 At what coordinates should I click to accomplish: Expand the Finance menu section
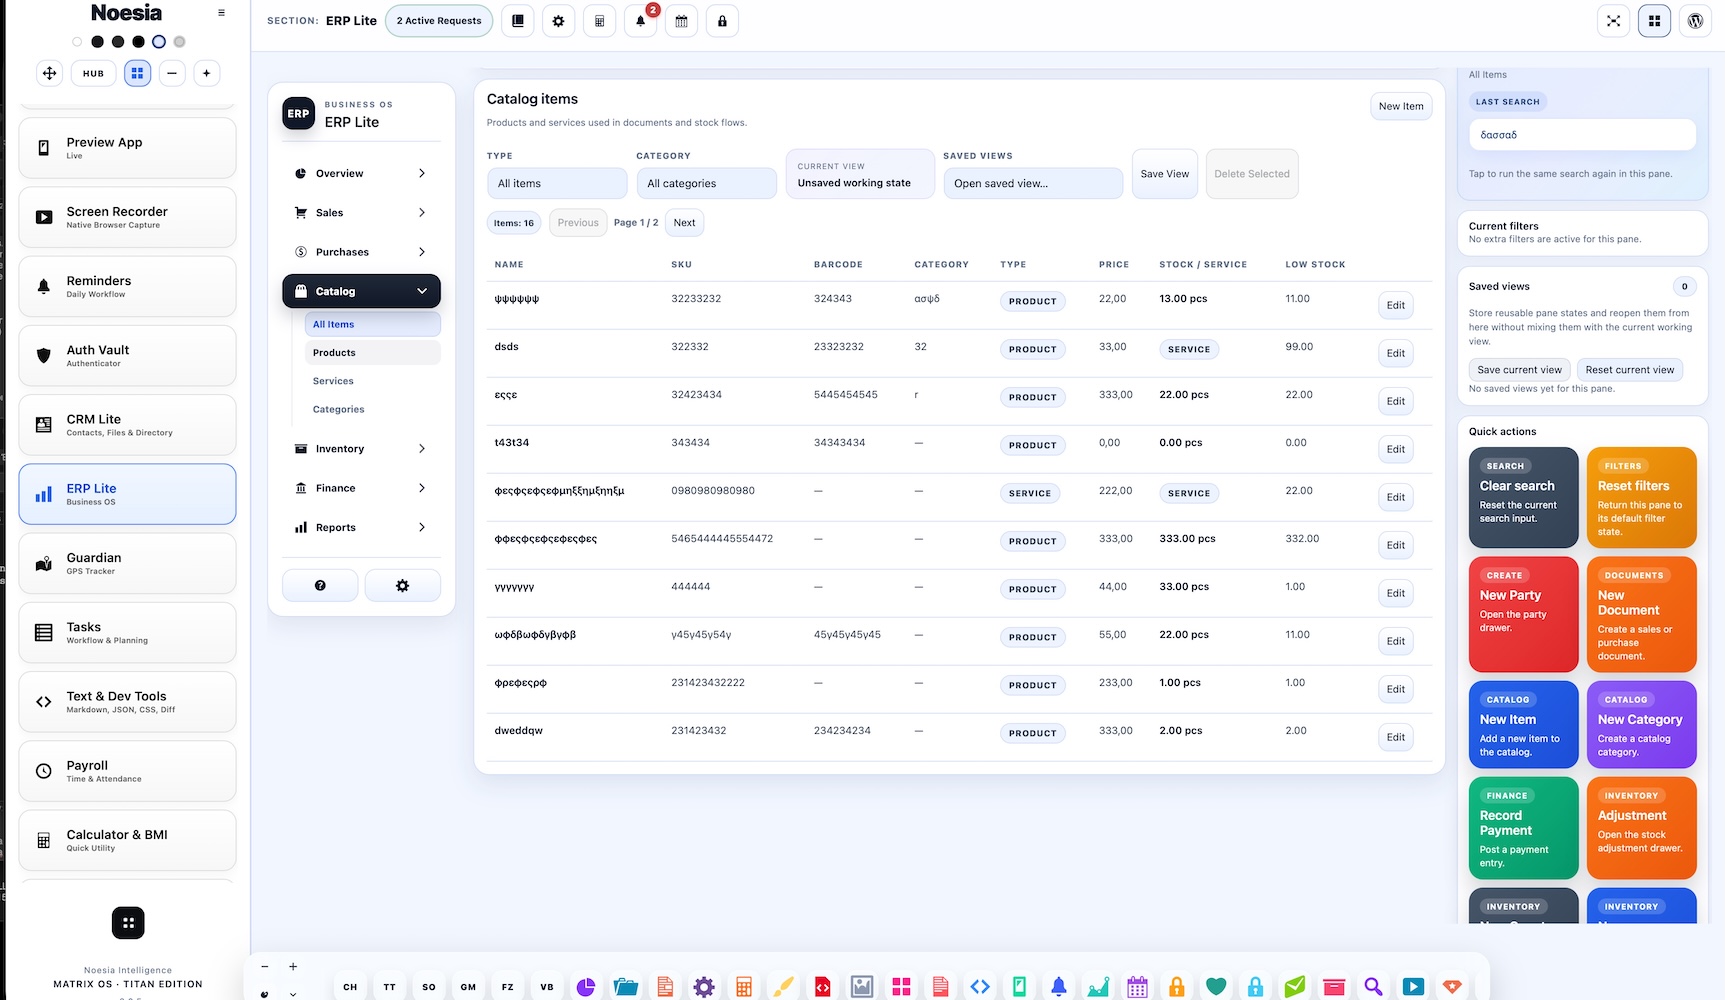(361, 488)
